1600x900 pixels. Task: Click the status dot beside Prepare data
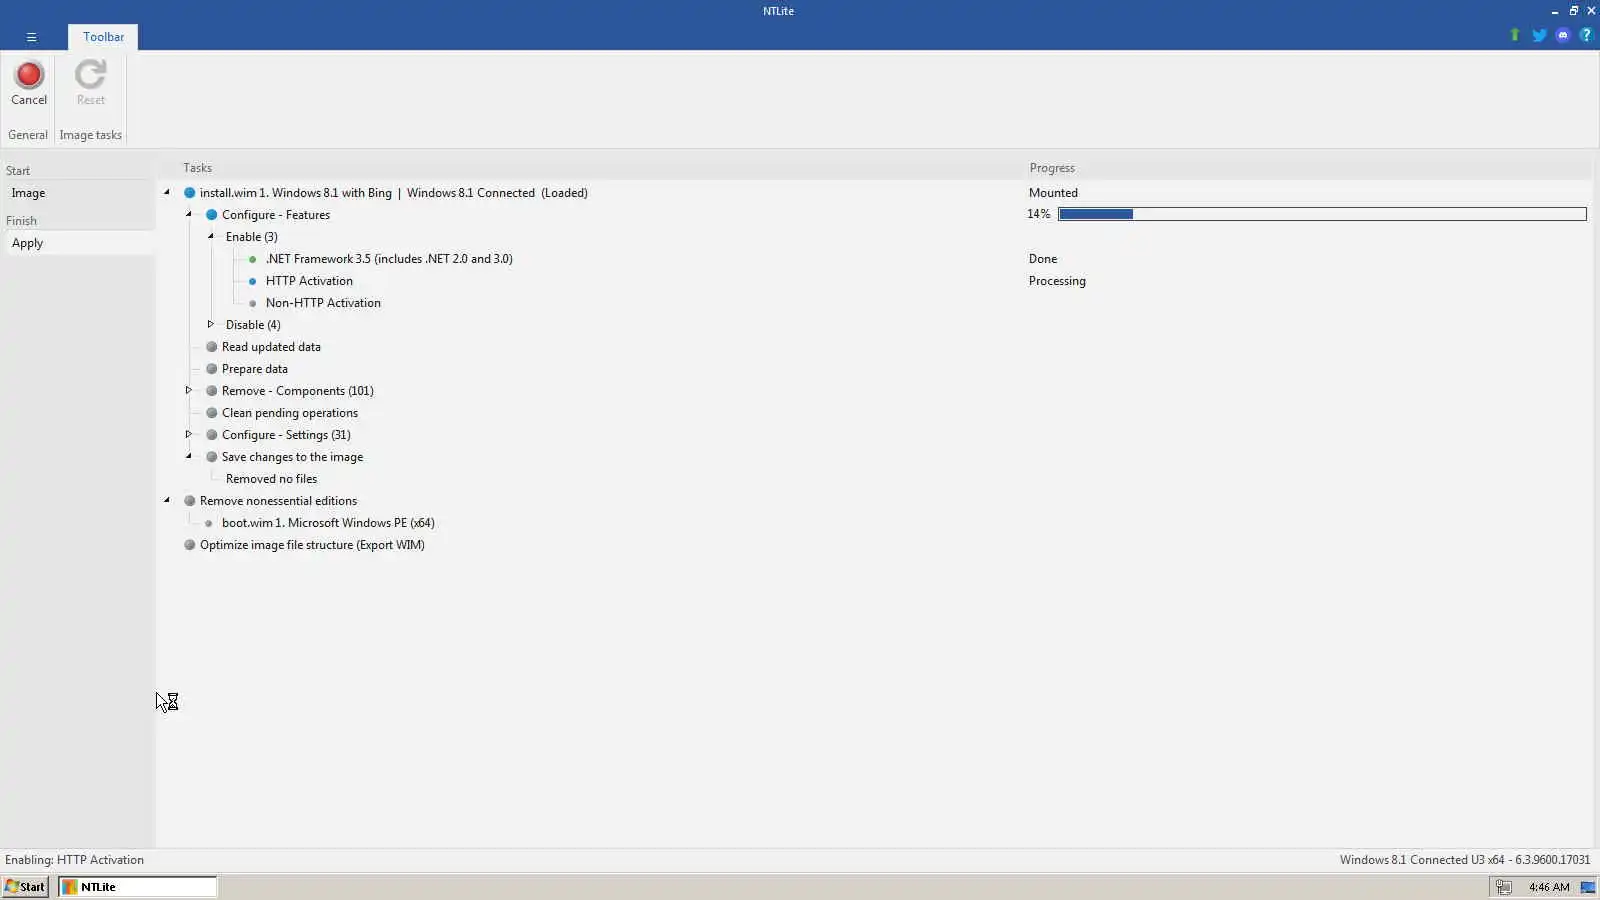point(211,369)
